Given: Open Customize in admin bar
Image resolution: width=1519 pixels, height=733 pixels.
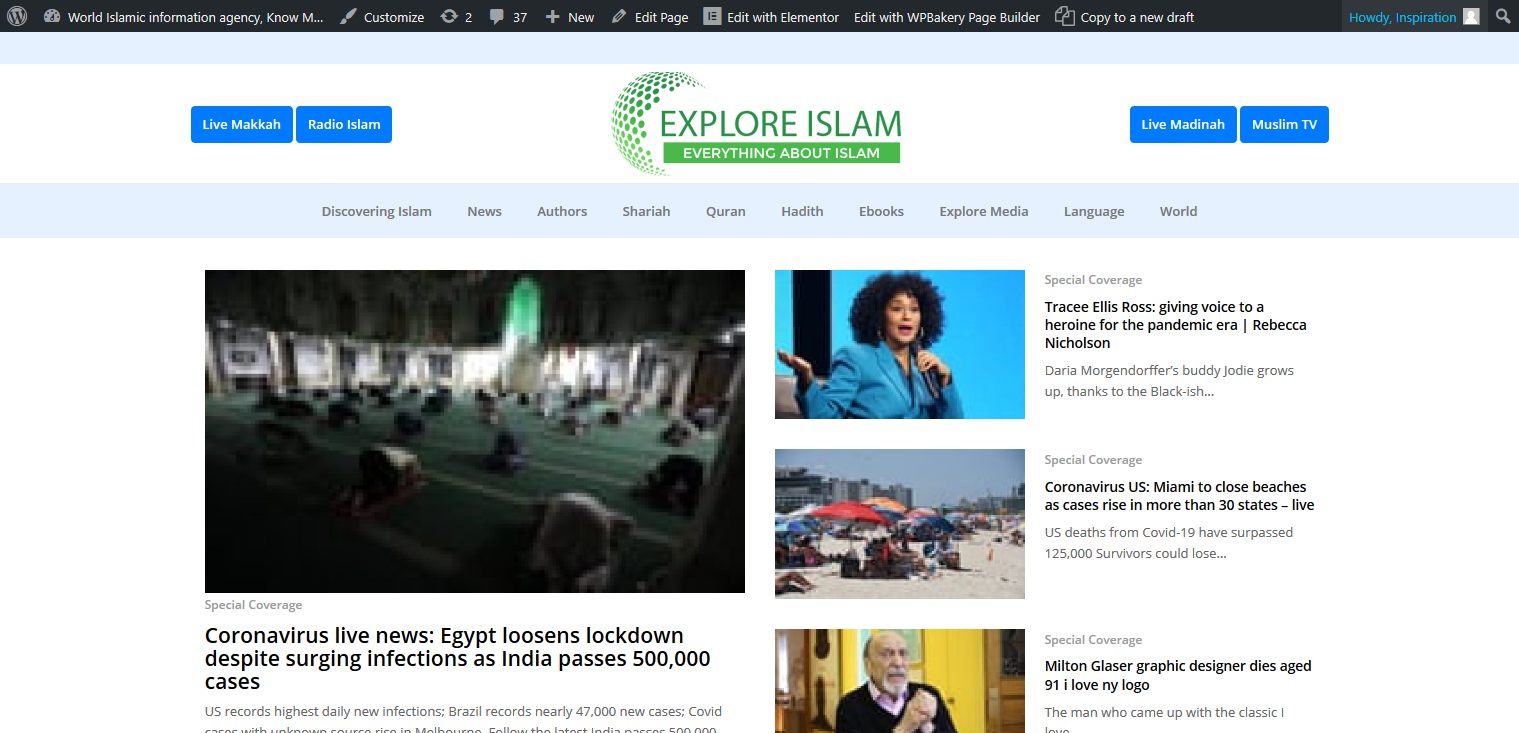Looking at the screenshot, I should [394, 17].
